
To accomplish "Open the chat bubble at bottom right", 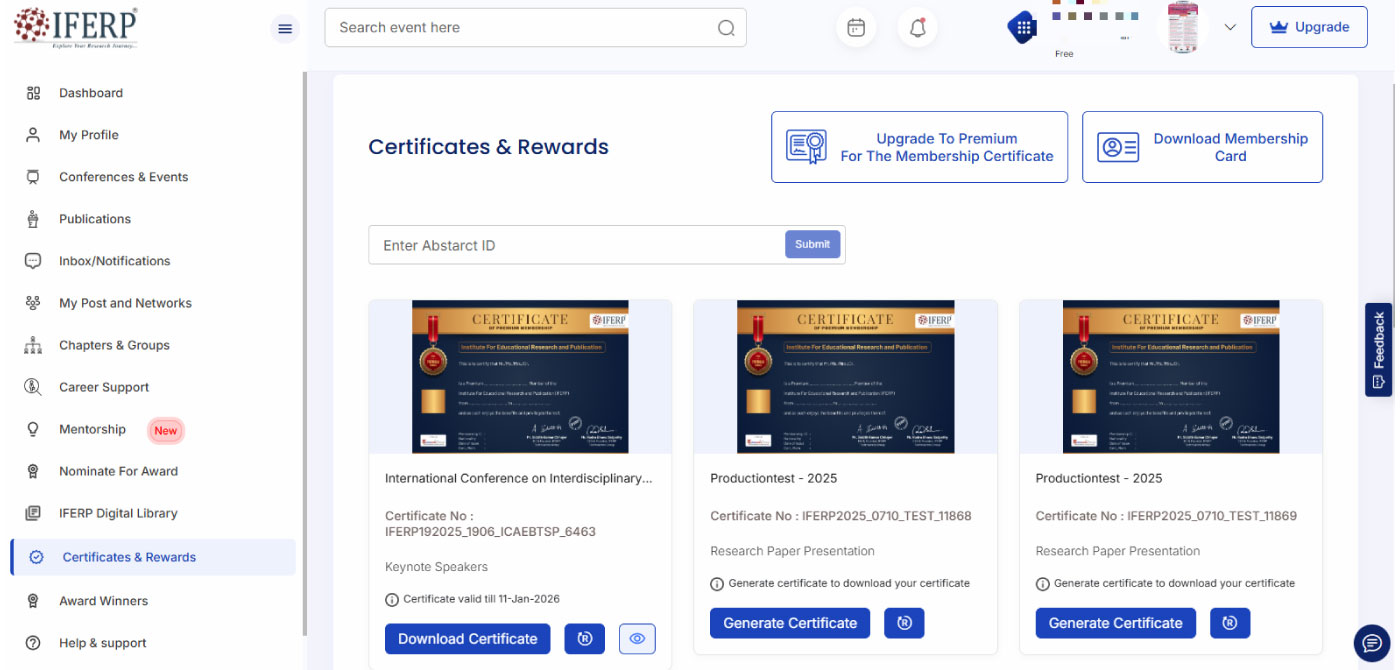I will coord(1371,644).
